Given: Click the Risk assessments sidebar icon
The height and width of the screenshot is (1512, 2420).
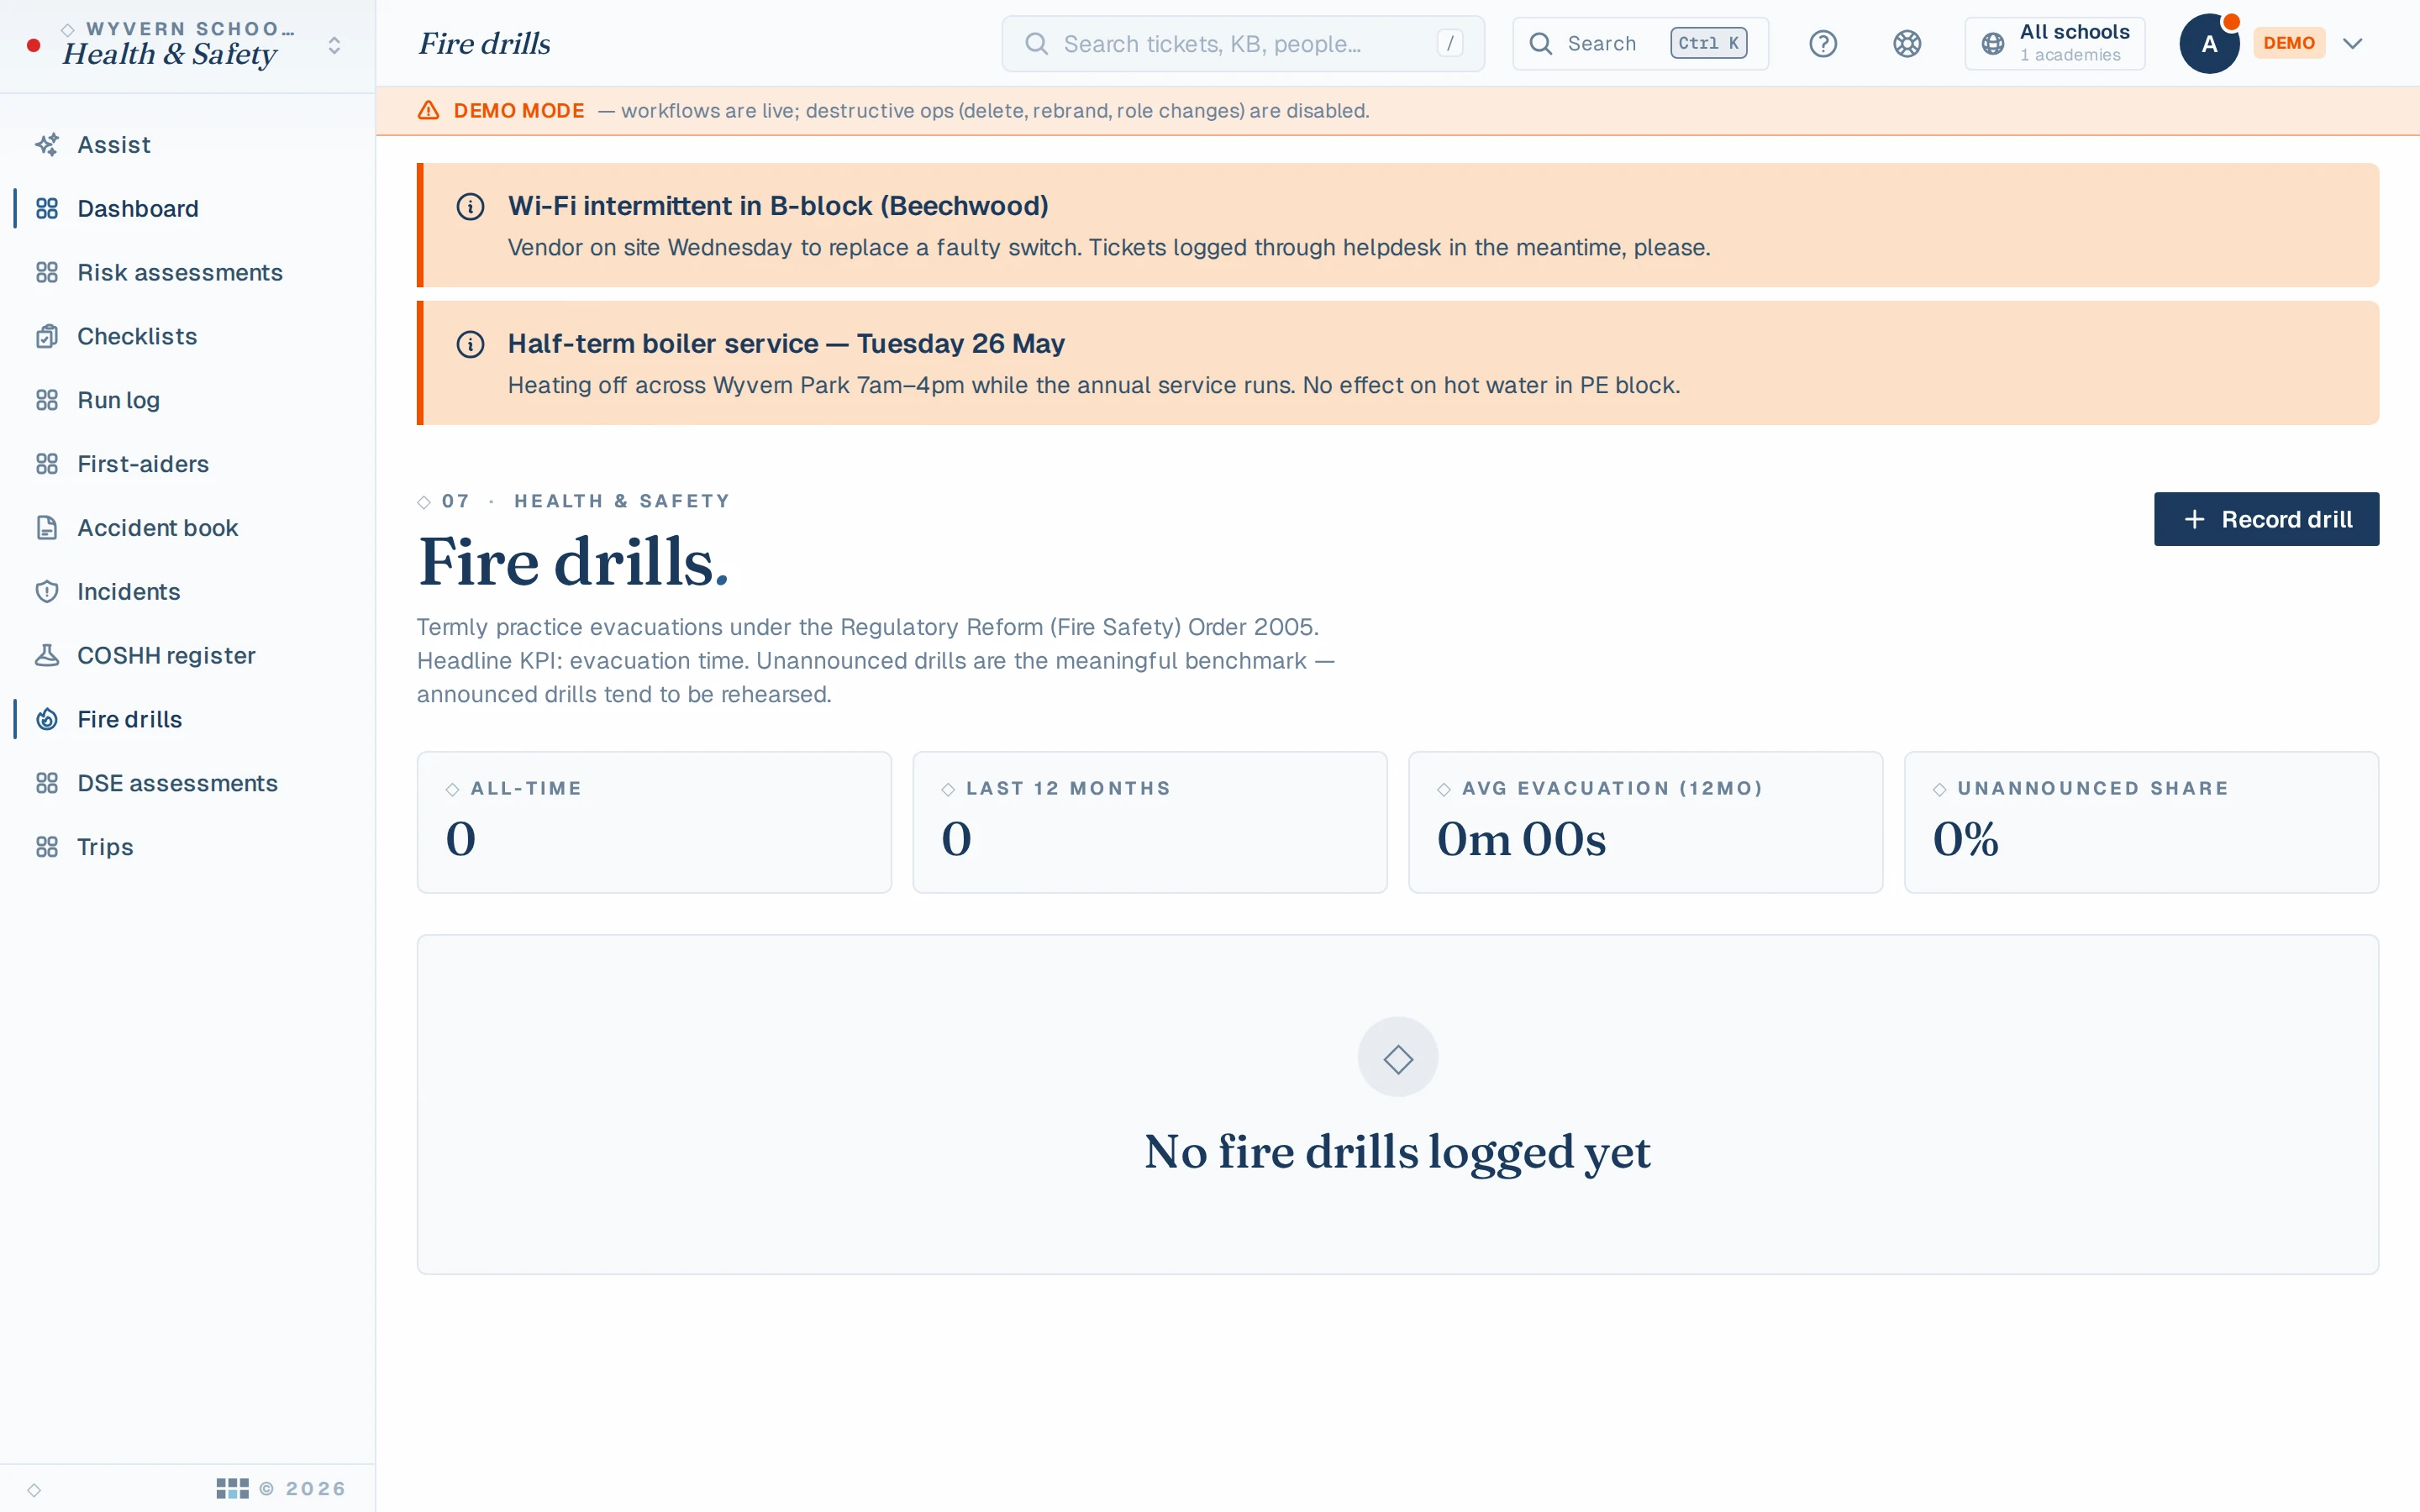Looking at the screenshot, I should pyautogui.click(x=47, y=273).
